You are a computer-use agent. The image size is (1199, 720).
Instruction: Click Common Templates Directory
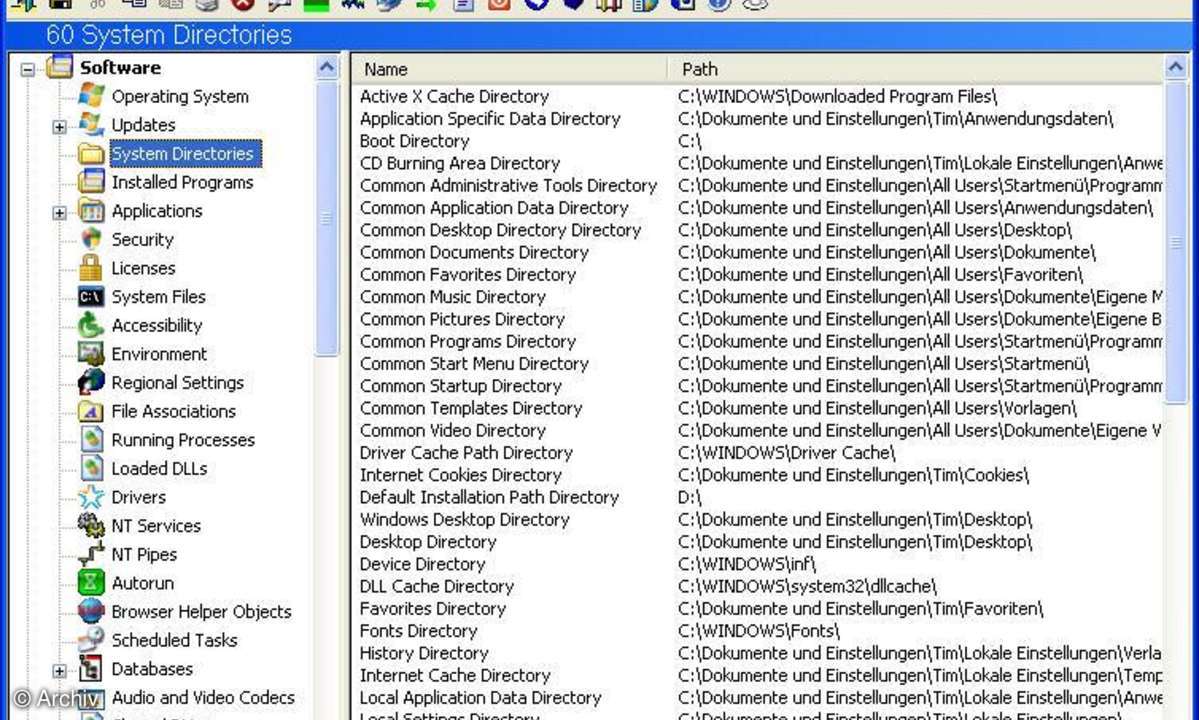click(x=471, y=407)
